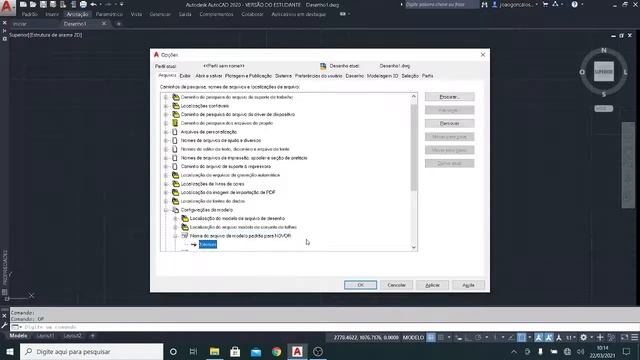This screenshot has width=640, height=360.
Task: Select the highlighted template file entry in tree
Action: pos(208,244)
